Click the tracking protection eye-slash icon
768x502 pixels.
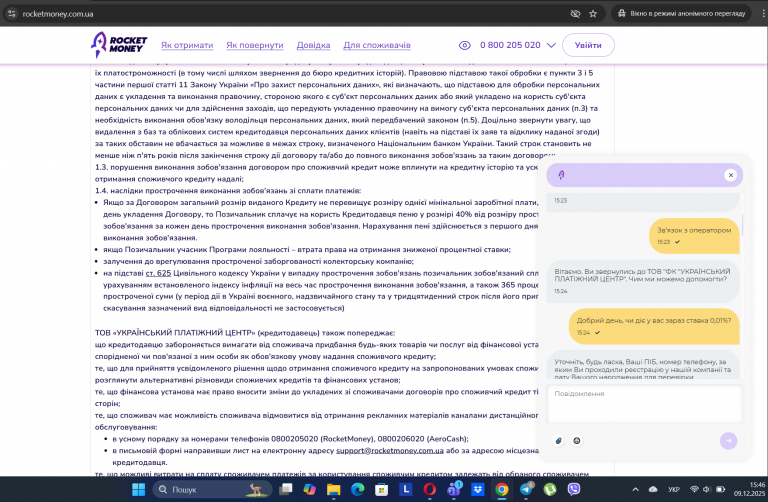[575, 14]
